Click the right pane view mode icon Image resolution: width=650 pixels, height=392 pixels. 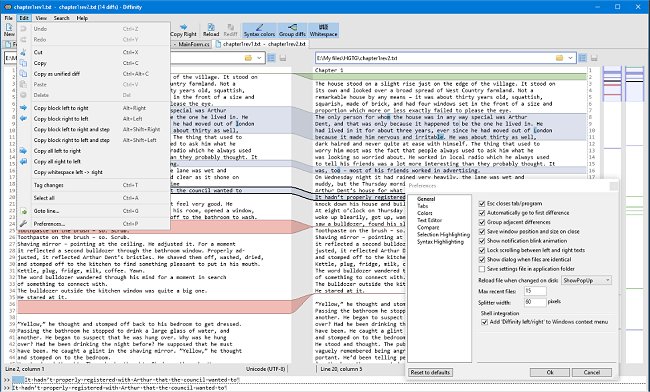click(583, 58)
